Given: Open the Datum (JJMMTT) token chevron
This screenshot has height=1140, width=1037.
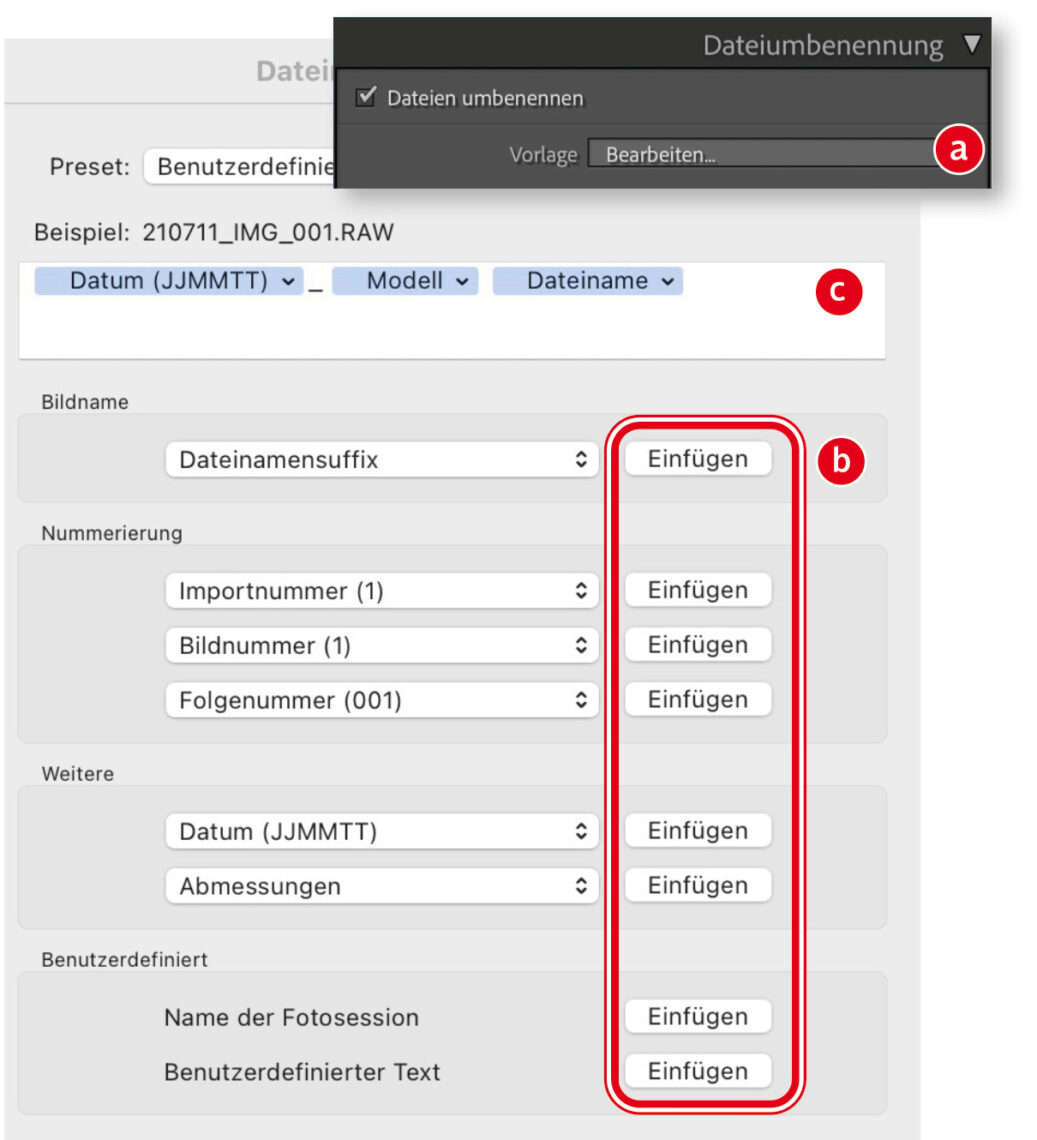Looking at the screenshot, I should pyautogui.click(x=288, y=282).
